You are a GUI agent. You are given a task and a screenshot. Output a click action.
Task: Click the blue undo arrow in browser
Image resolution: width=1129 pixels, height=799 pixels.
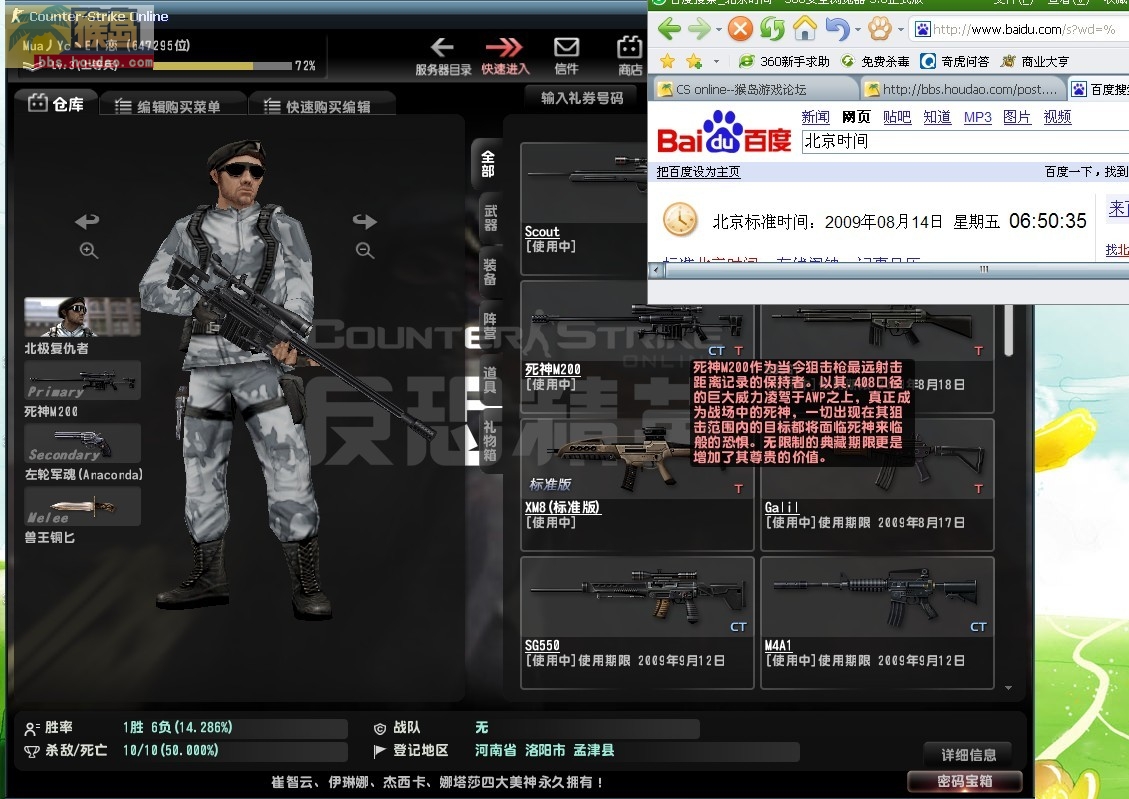[x=837, y=29]
